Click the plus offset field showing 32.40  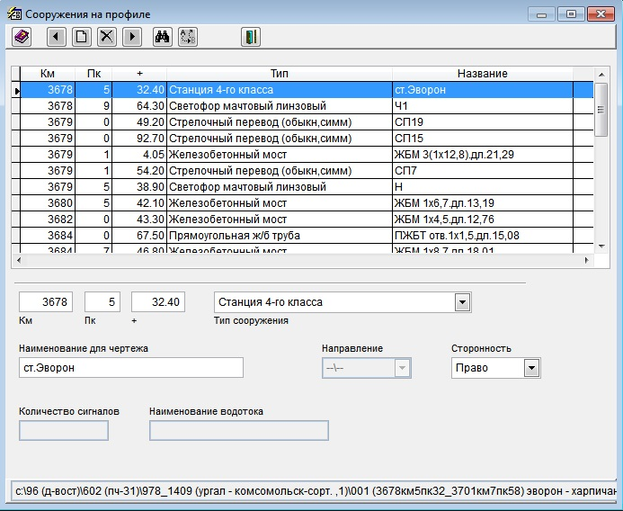(x=157, y=302)
